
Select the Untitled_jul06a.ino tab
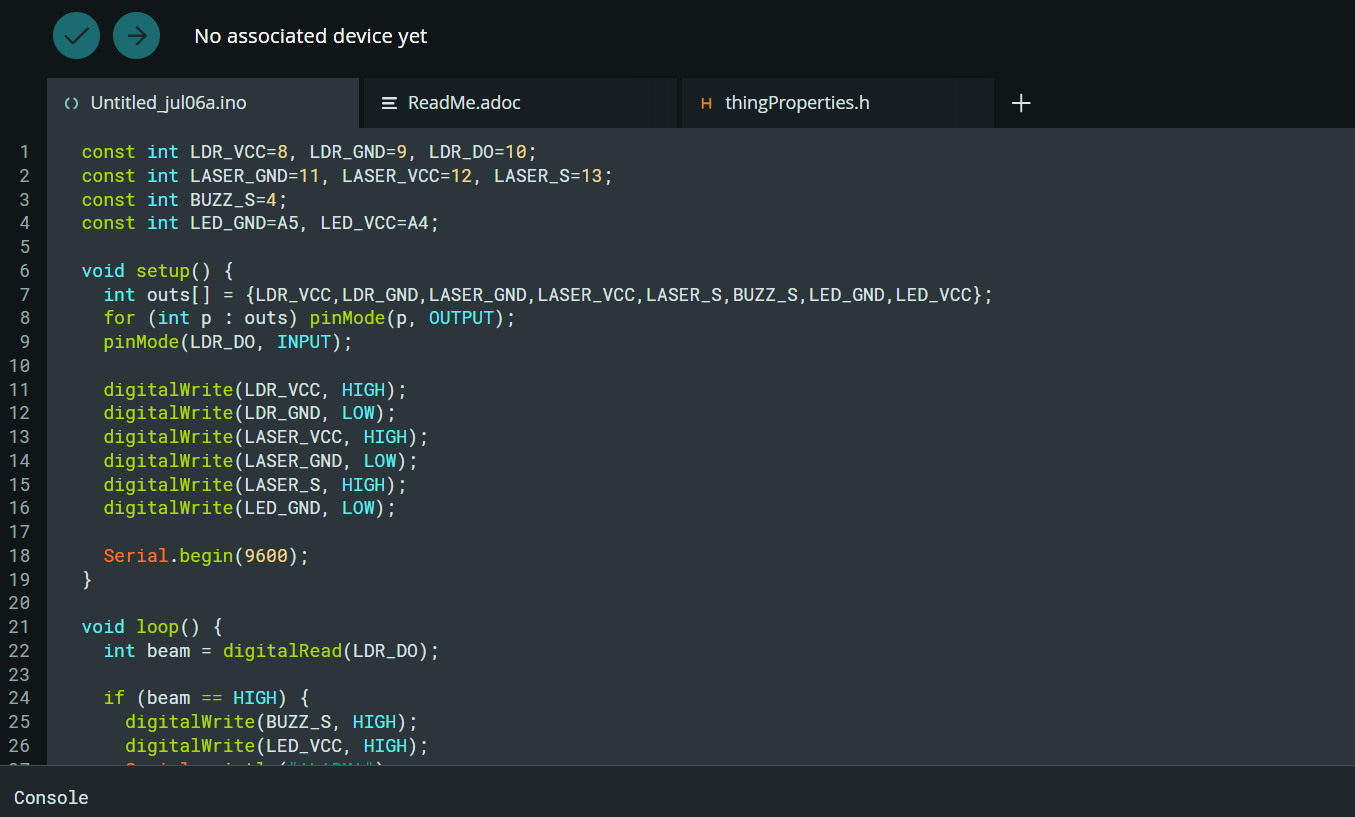point(203,103)
